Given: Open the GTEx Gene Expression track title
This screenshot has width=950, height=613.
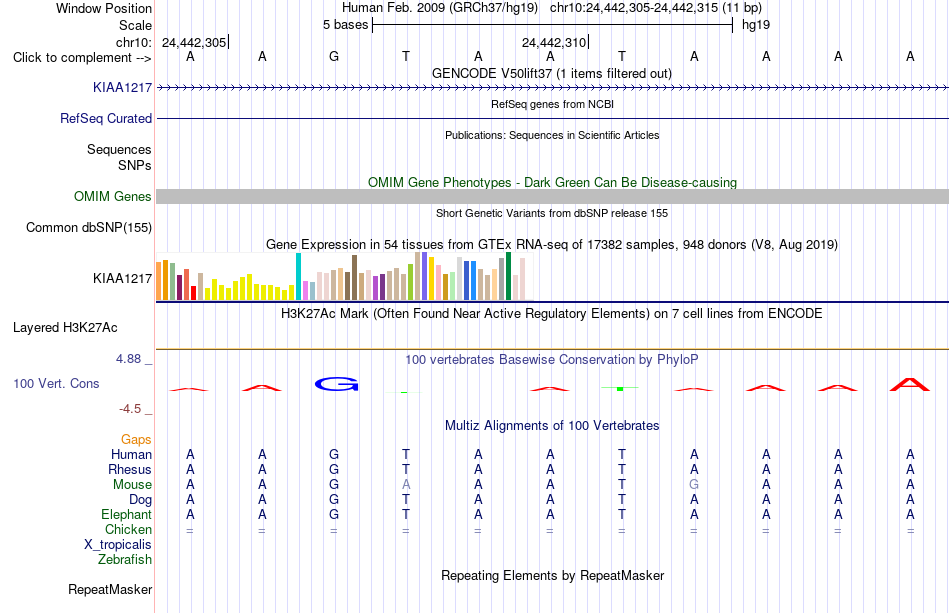Looking at the screenshot, I should pyautogui.click(x=552, y=245).
